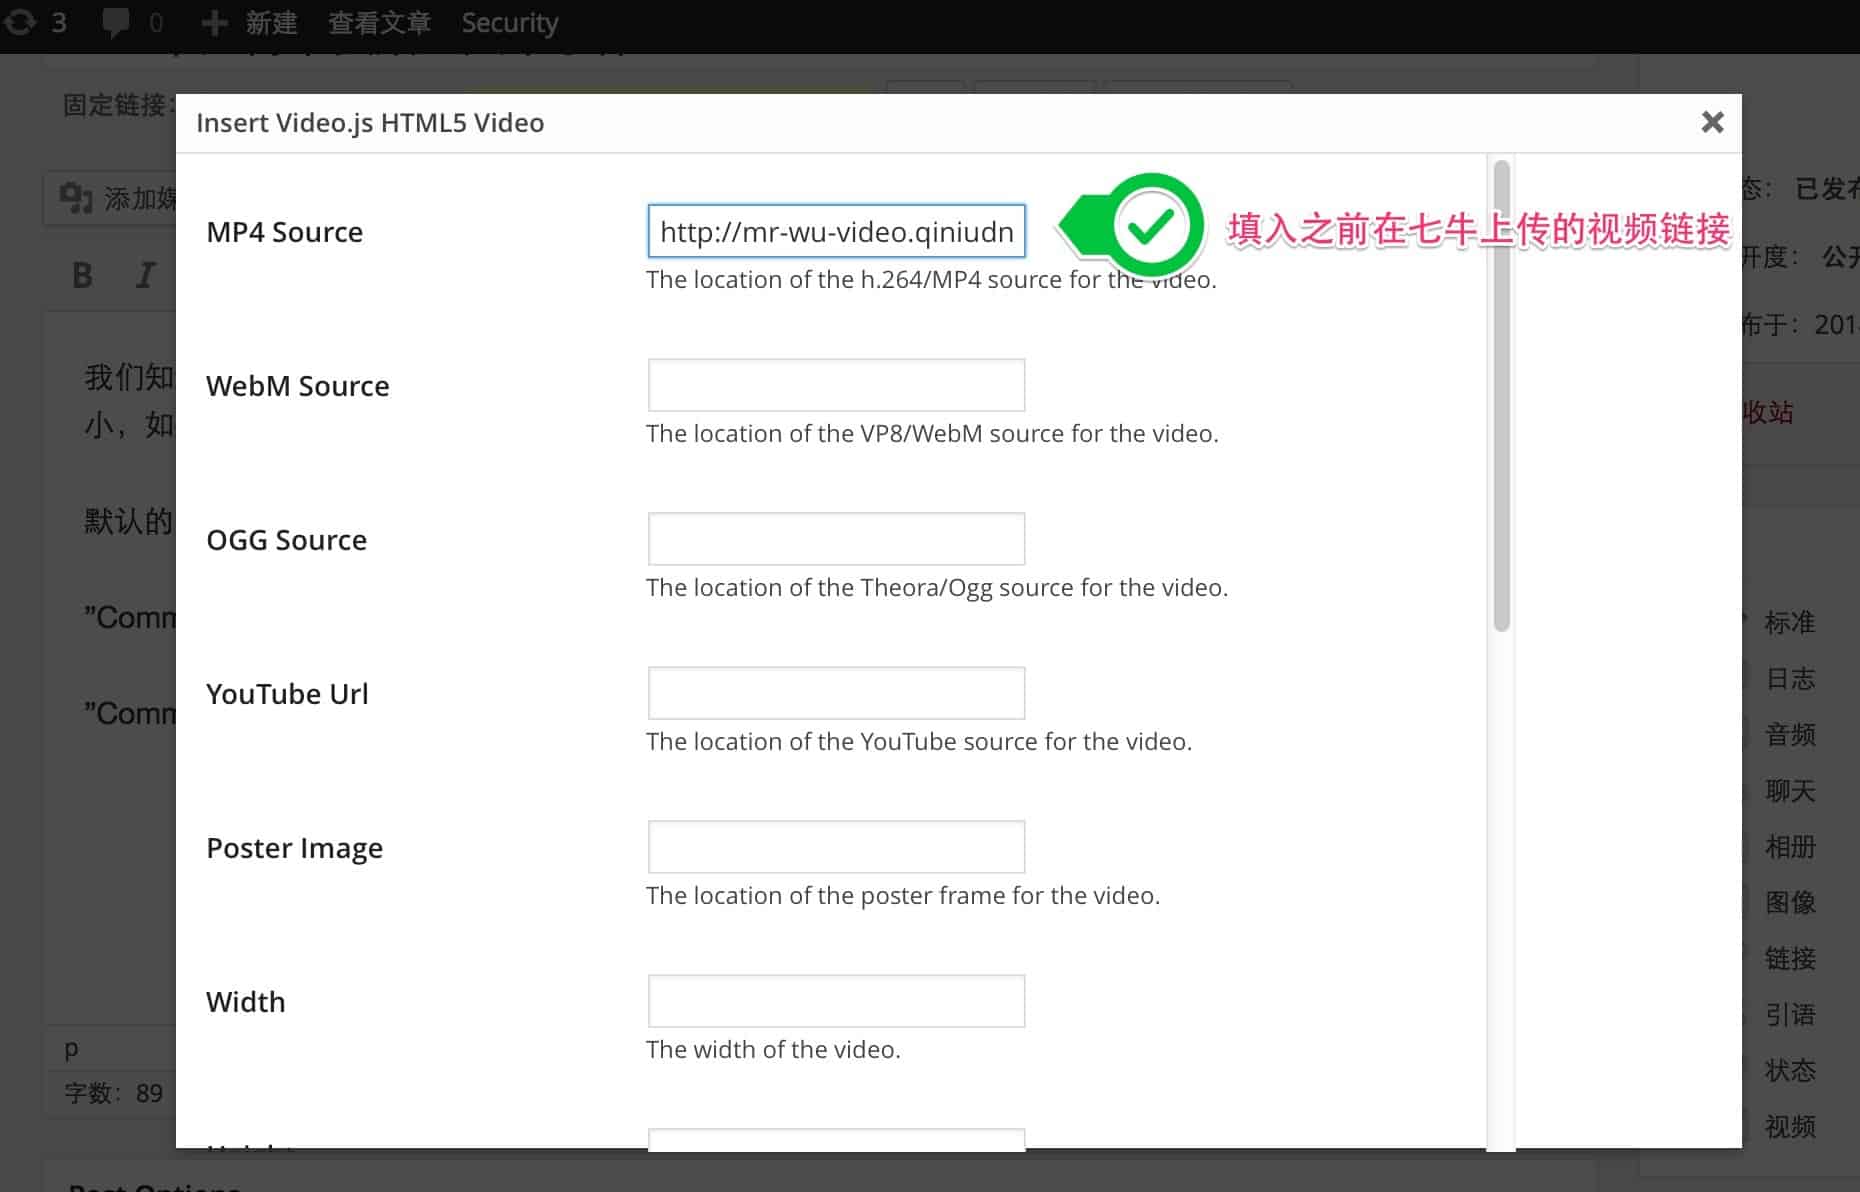Click the 字数: 89 word count text

113,1093
